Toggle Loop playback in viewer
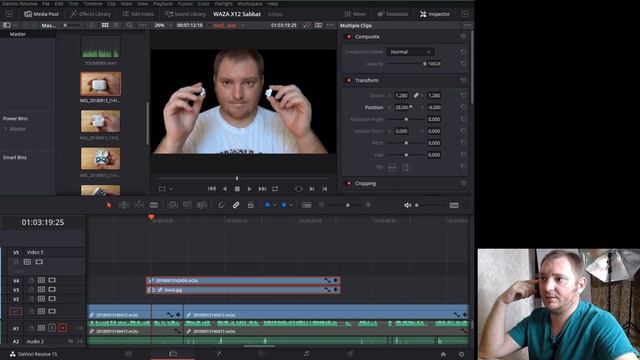Image resolution: width=640 pixels, height=360 pixels. pos(275,189)
